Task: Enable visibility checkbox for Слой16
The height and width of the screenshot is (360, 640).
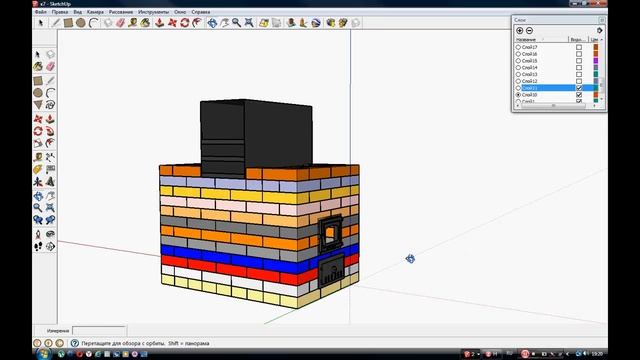Action: (x=579, y=54)
